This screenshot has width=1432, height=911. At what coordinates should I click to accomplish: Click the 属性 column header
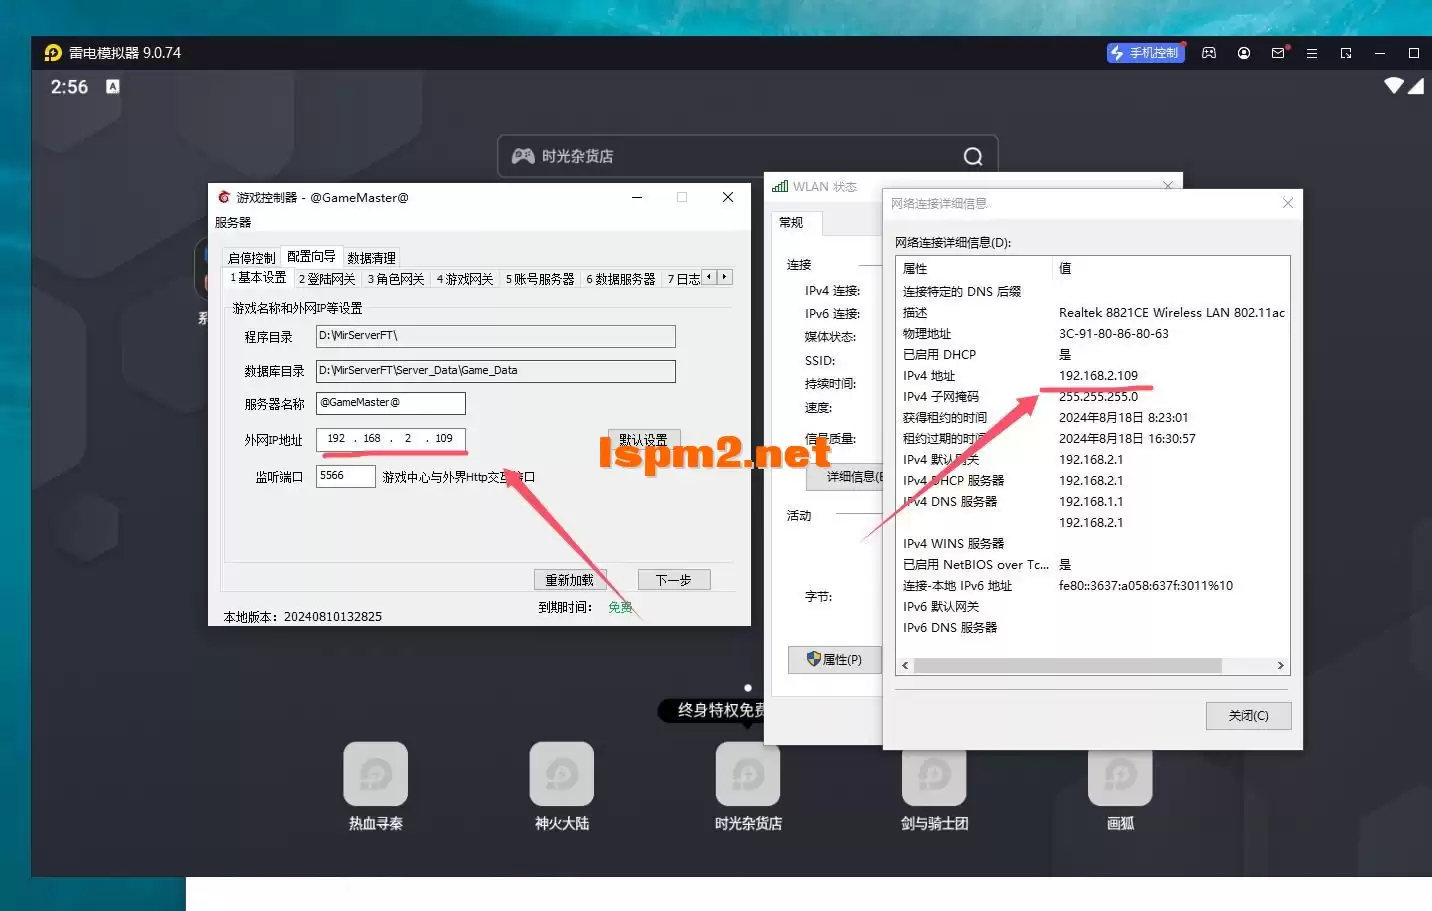pos(974,268)
